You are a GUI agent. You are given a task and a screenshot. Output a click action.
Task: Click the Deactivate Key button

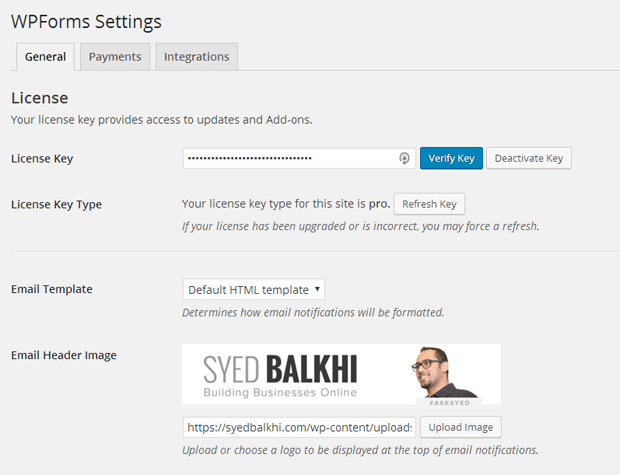click(x=529, y=158)
